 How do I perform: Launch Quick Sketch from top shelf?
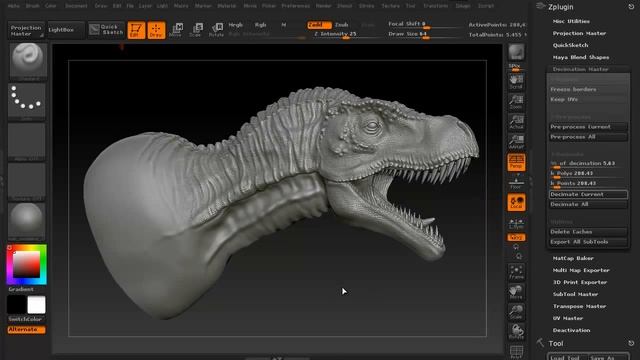(106, 30)
